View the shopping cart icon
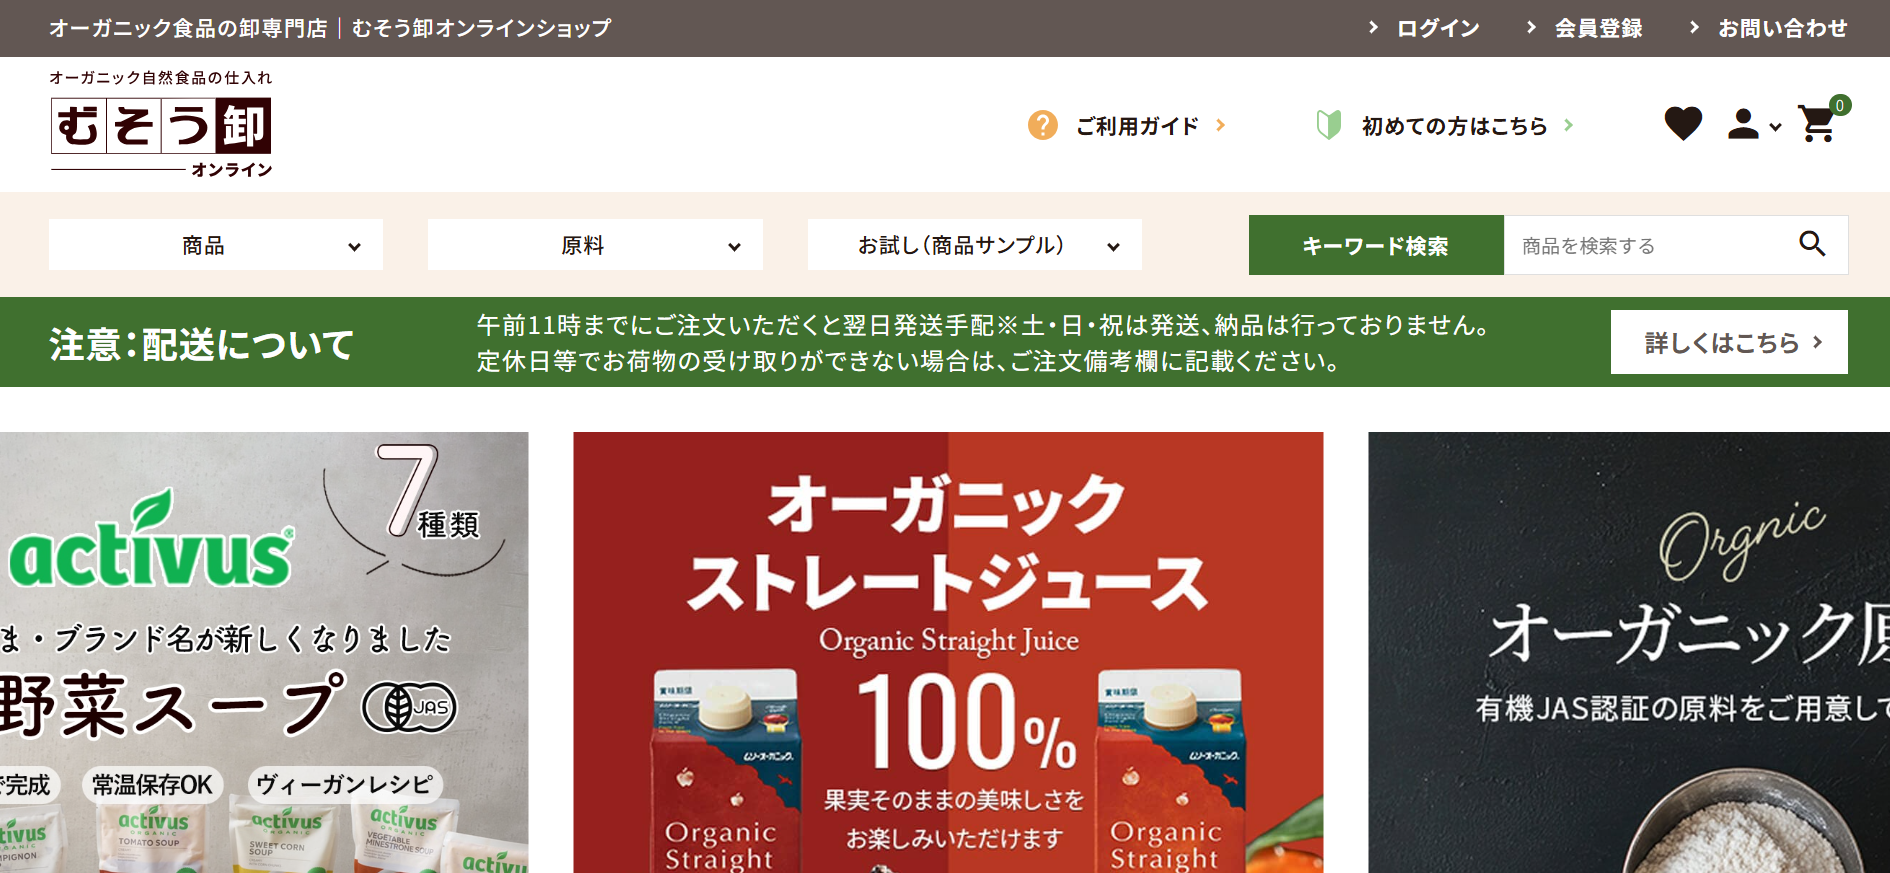Viewport: 1890px width, 873px height. pyautogui.click(x=1817, y=124)
